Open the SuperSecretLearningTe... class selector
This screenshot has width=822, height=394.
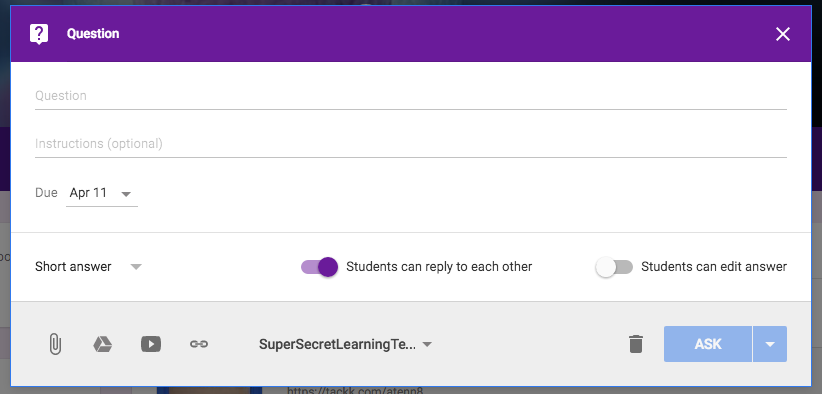345,344
